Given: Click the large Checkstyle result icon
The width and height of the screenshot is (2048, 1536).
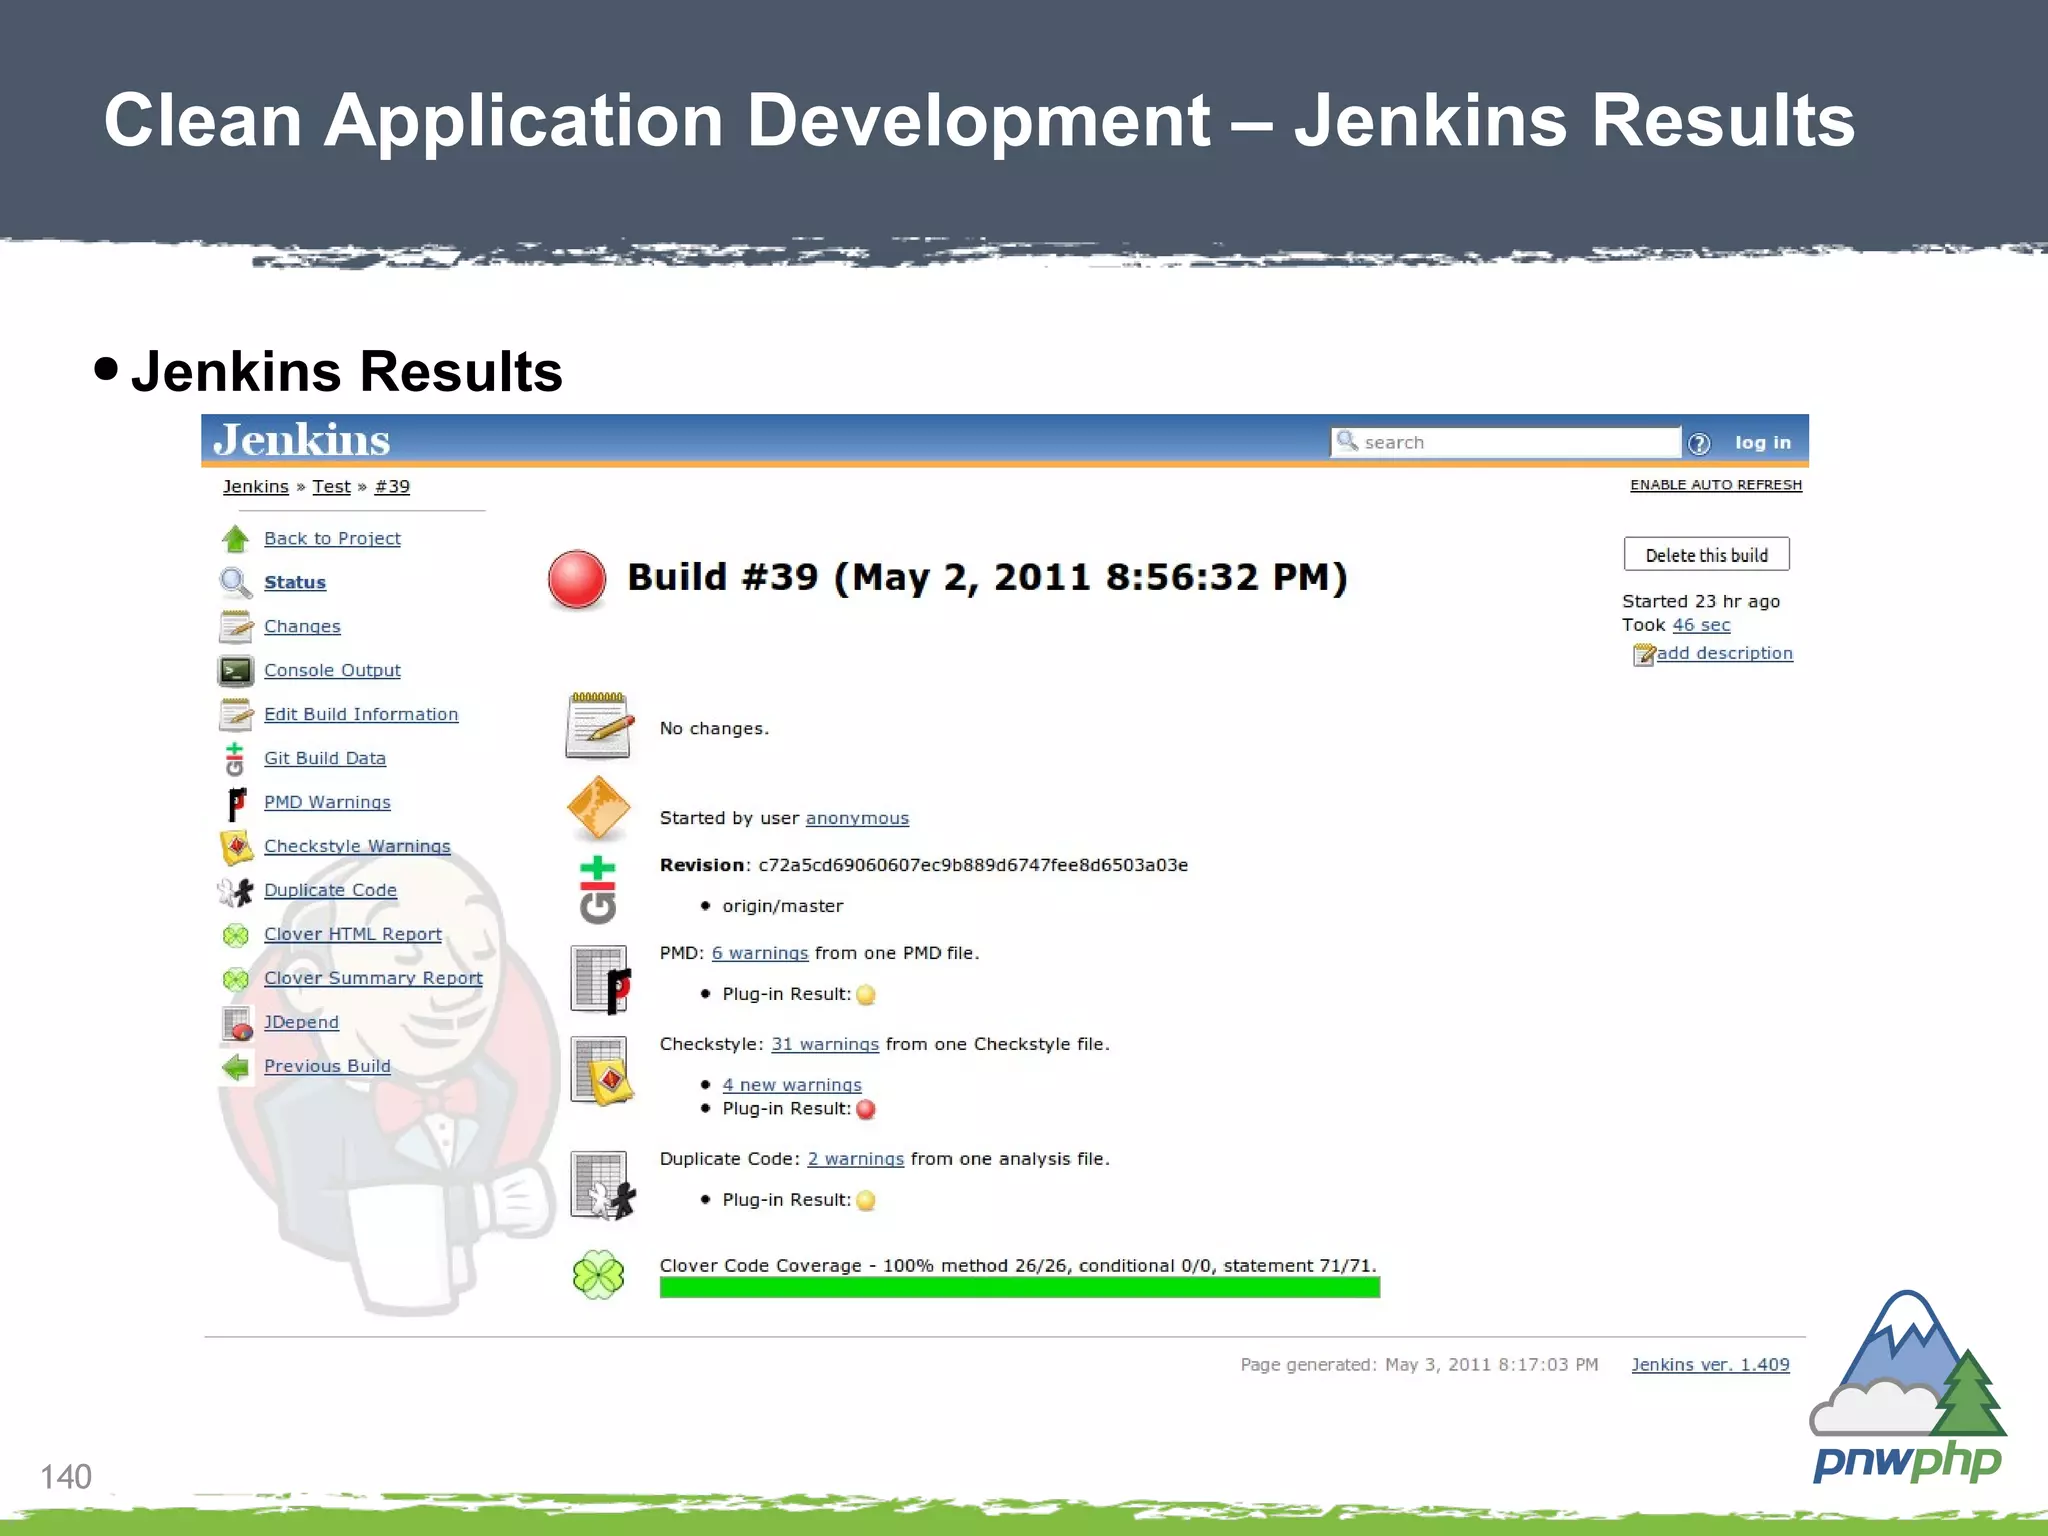Looking at the screenshot, I should pyautogui.click(x=601, y=1070).
